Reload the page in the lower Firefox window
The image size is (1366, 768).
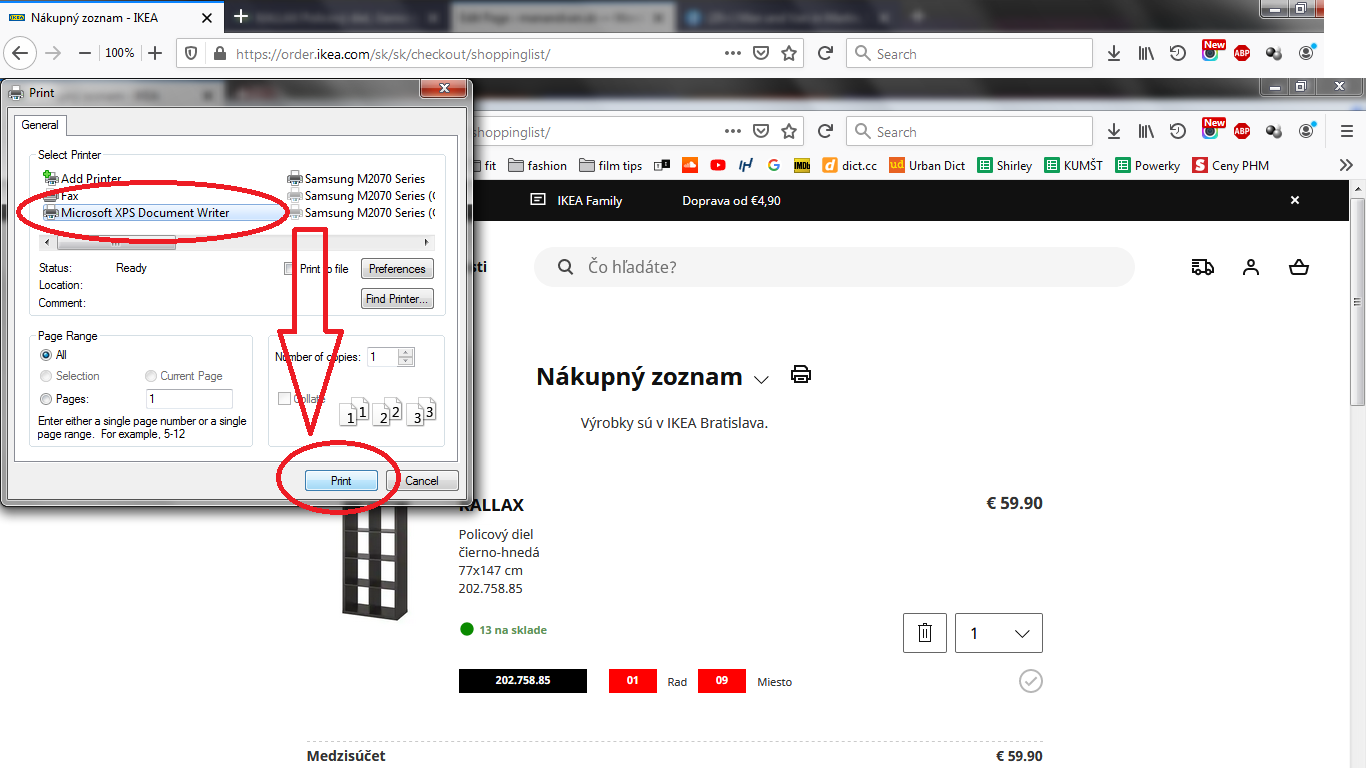[825, 131]
